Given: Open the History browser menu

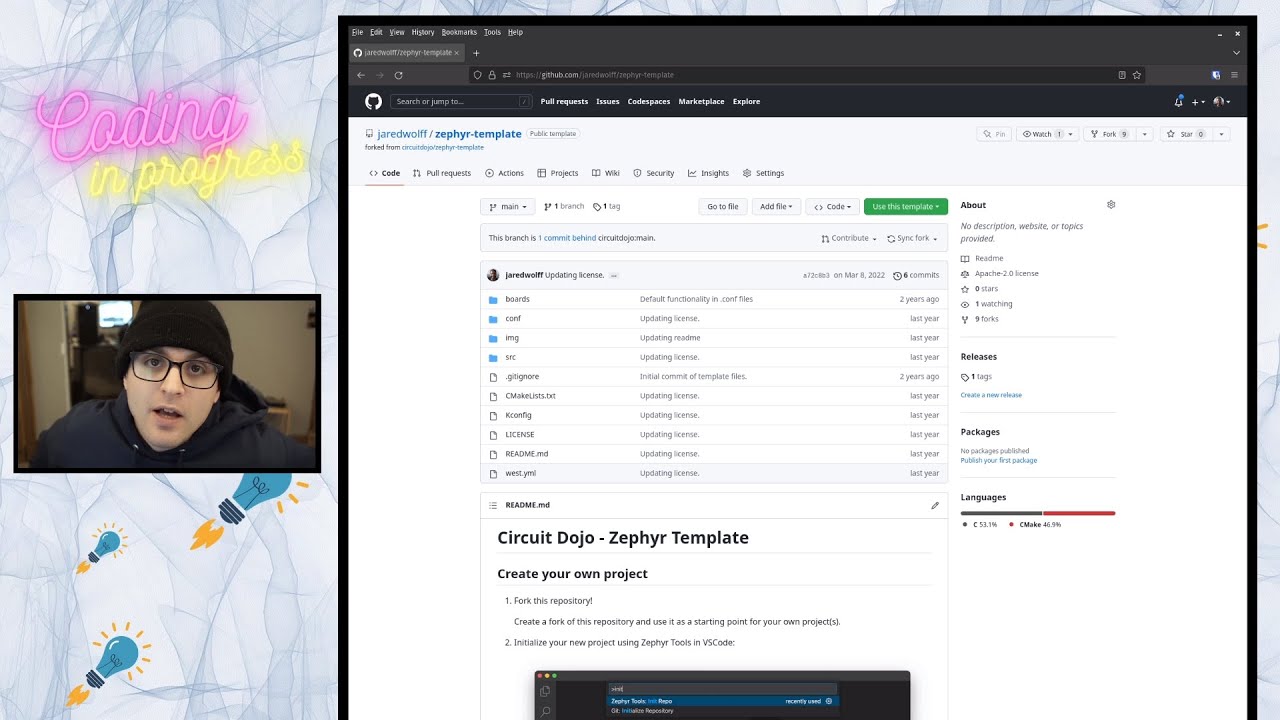Looking at the screenshot, I should 423,32.
